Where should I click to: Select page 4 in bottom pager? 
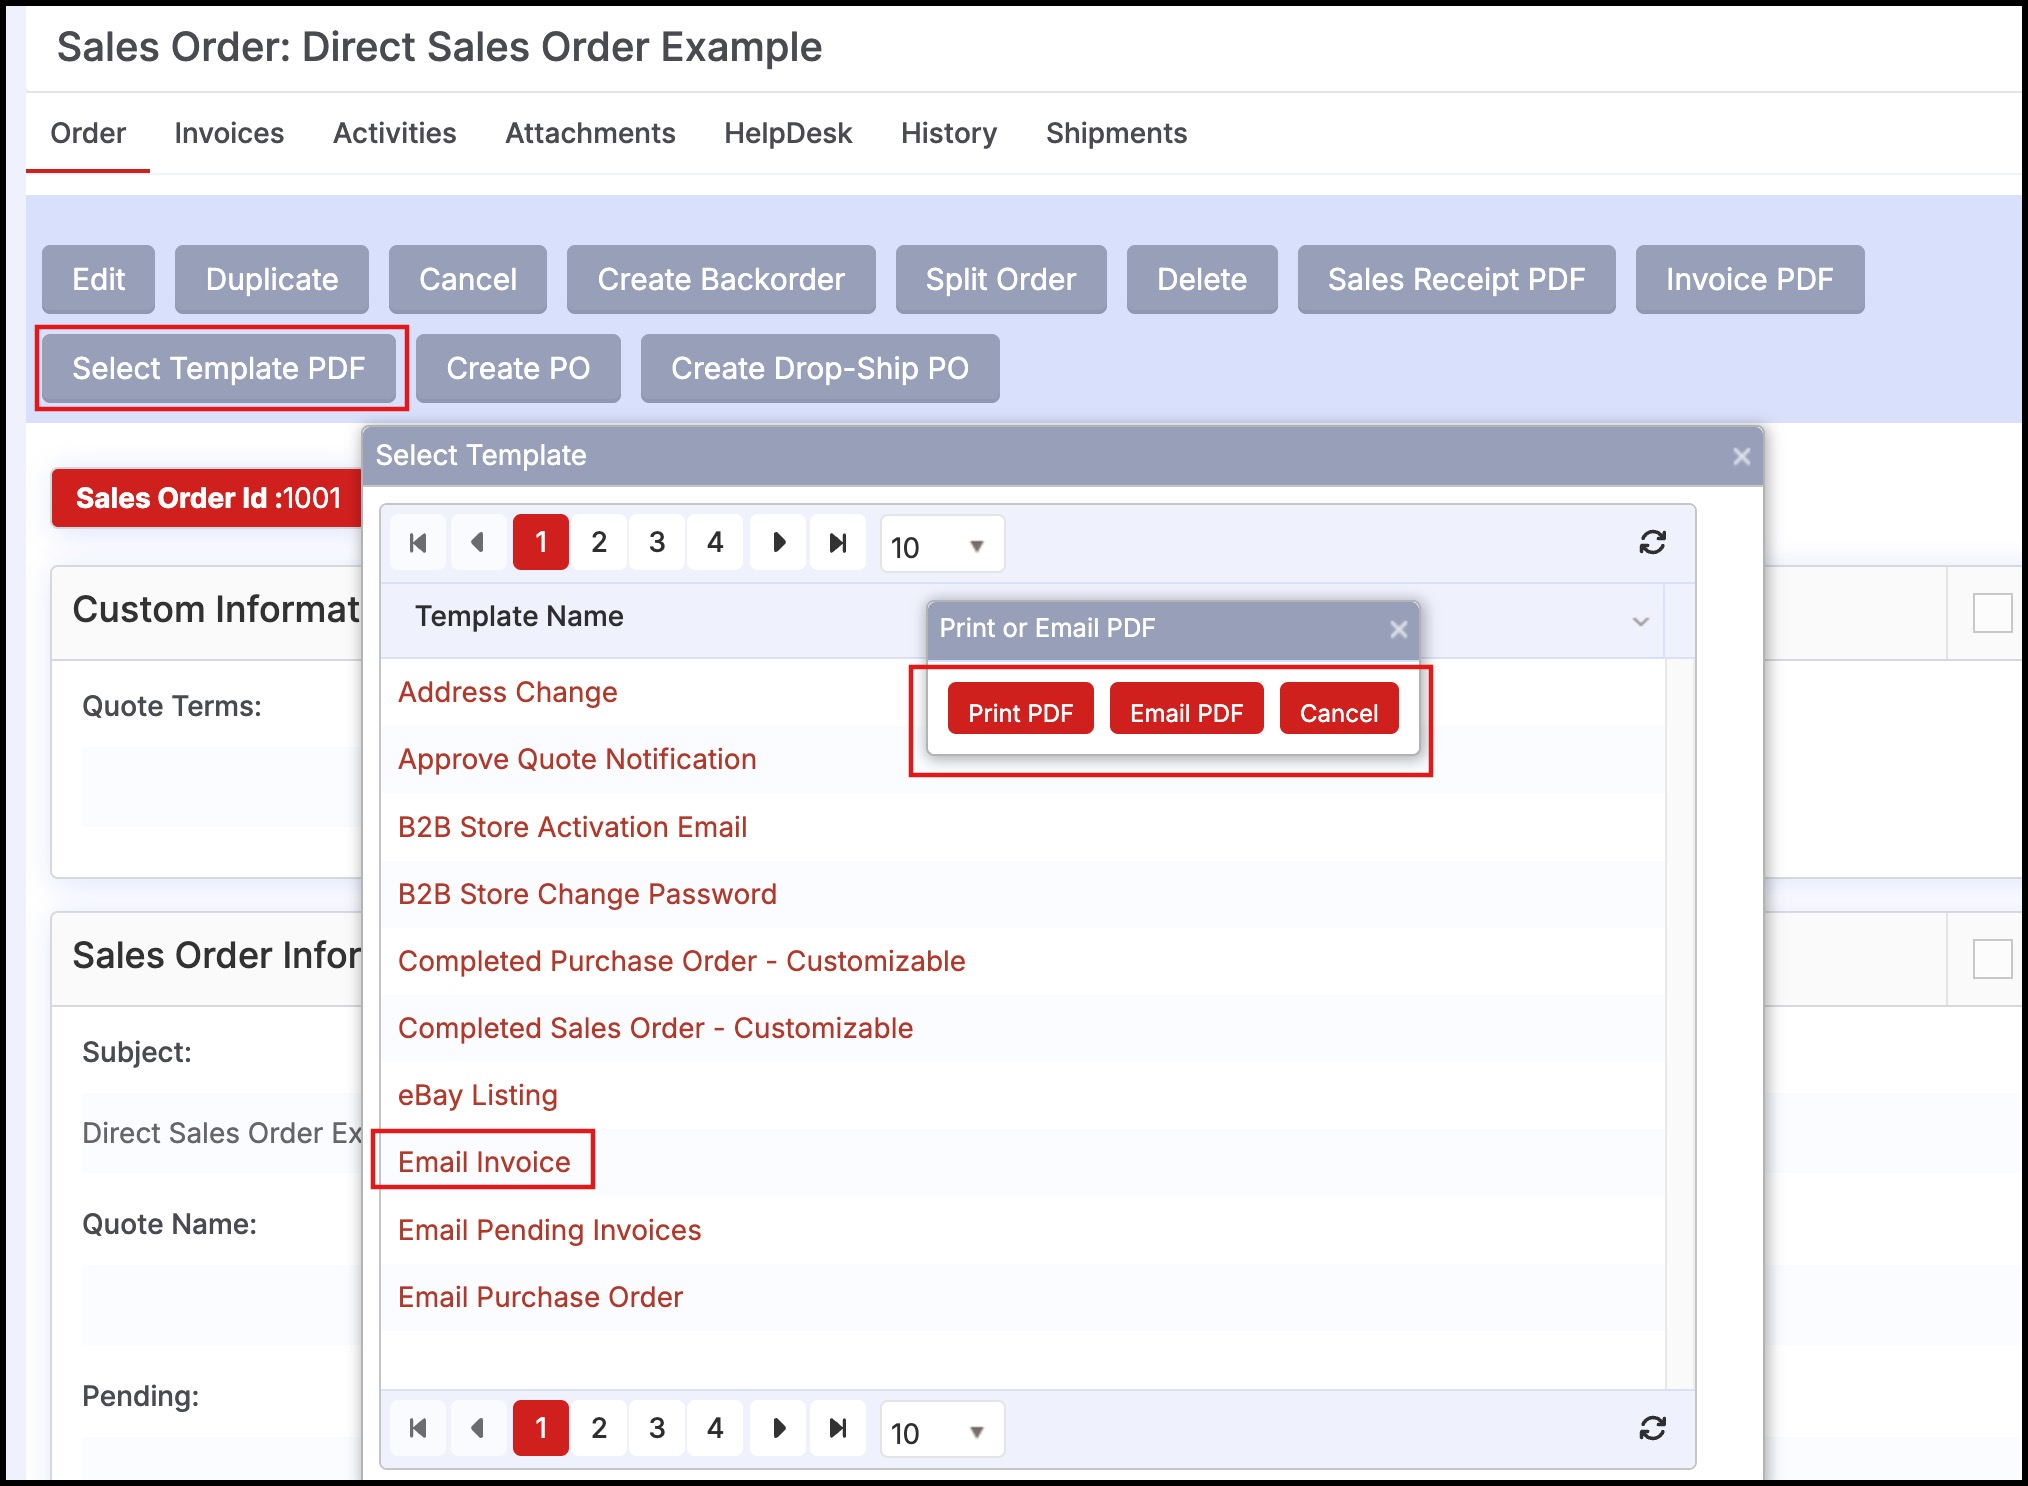click(x=714, y=1428)
